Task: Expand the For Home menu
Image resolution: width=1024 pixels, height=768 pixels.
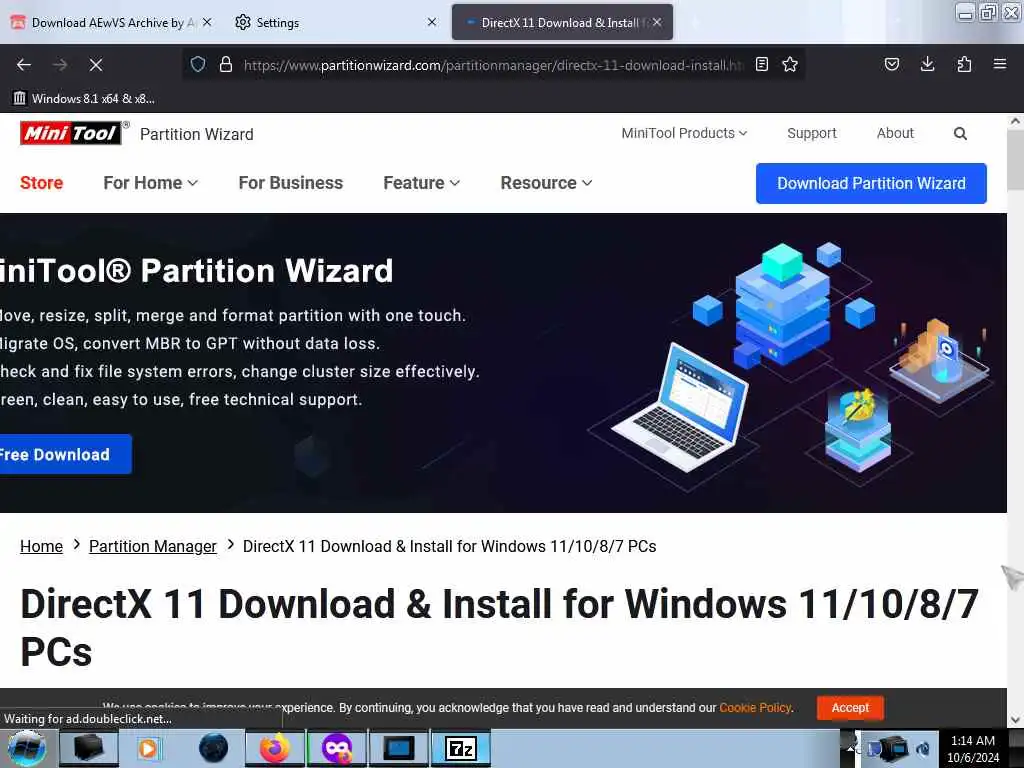Action: (x=150, y=183)
